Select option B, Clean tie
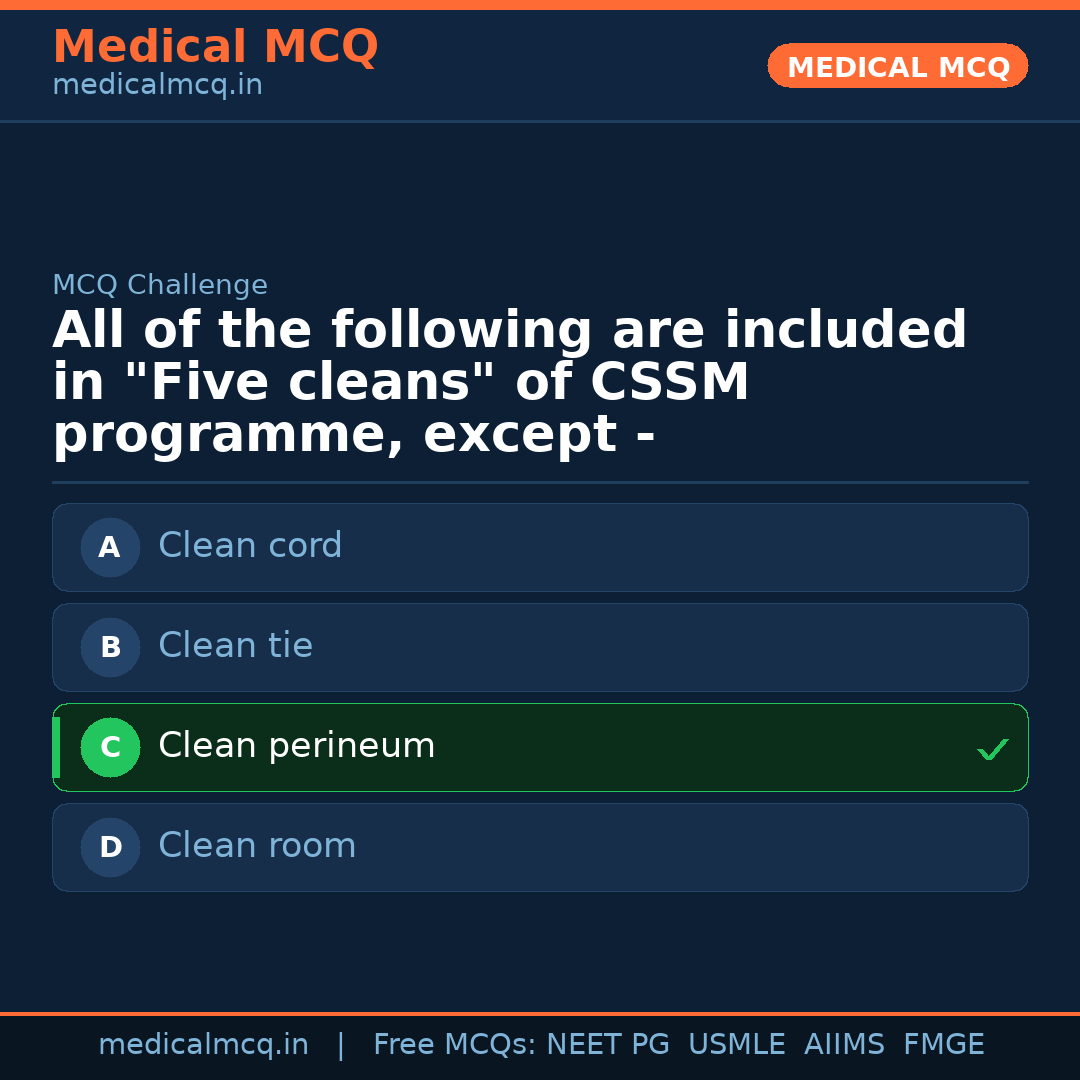Viewport: 1080px width, 1080px height. click(540, 647)
